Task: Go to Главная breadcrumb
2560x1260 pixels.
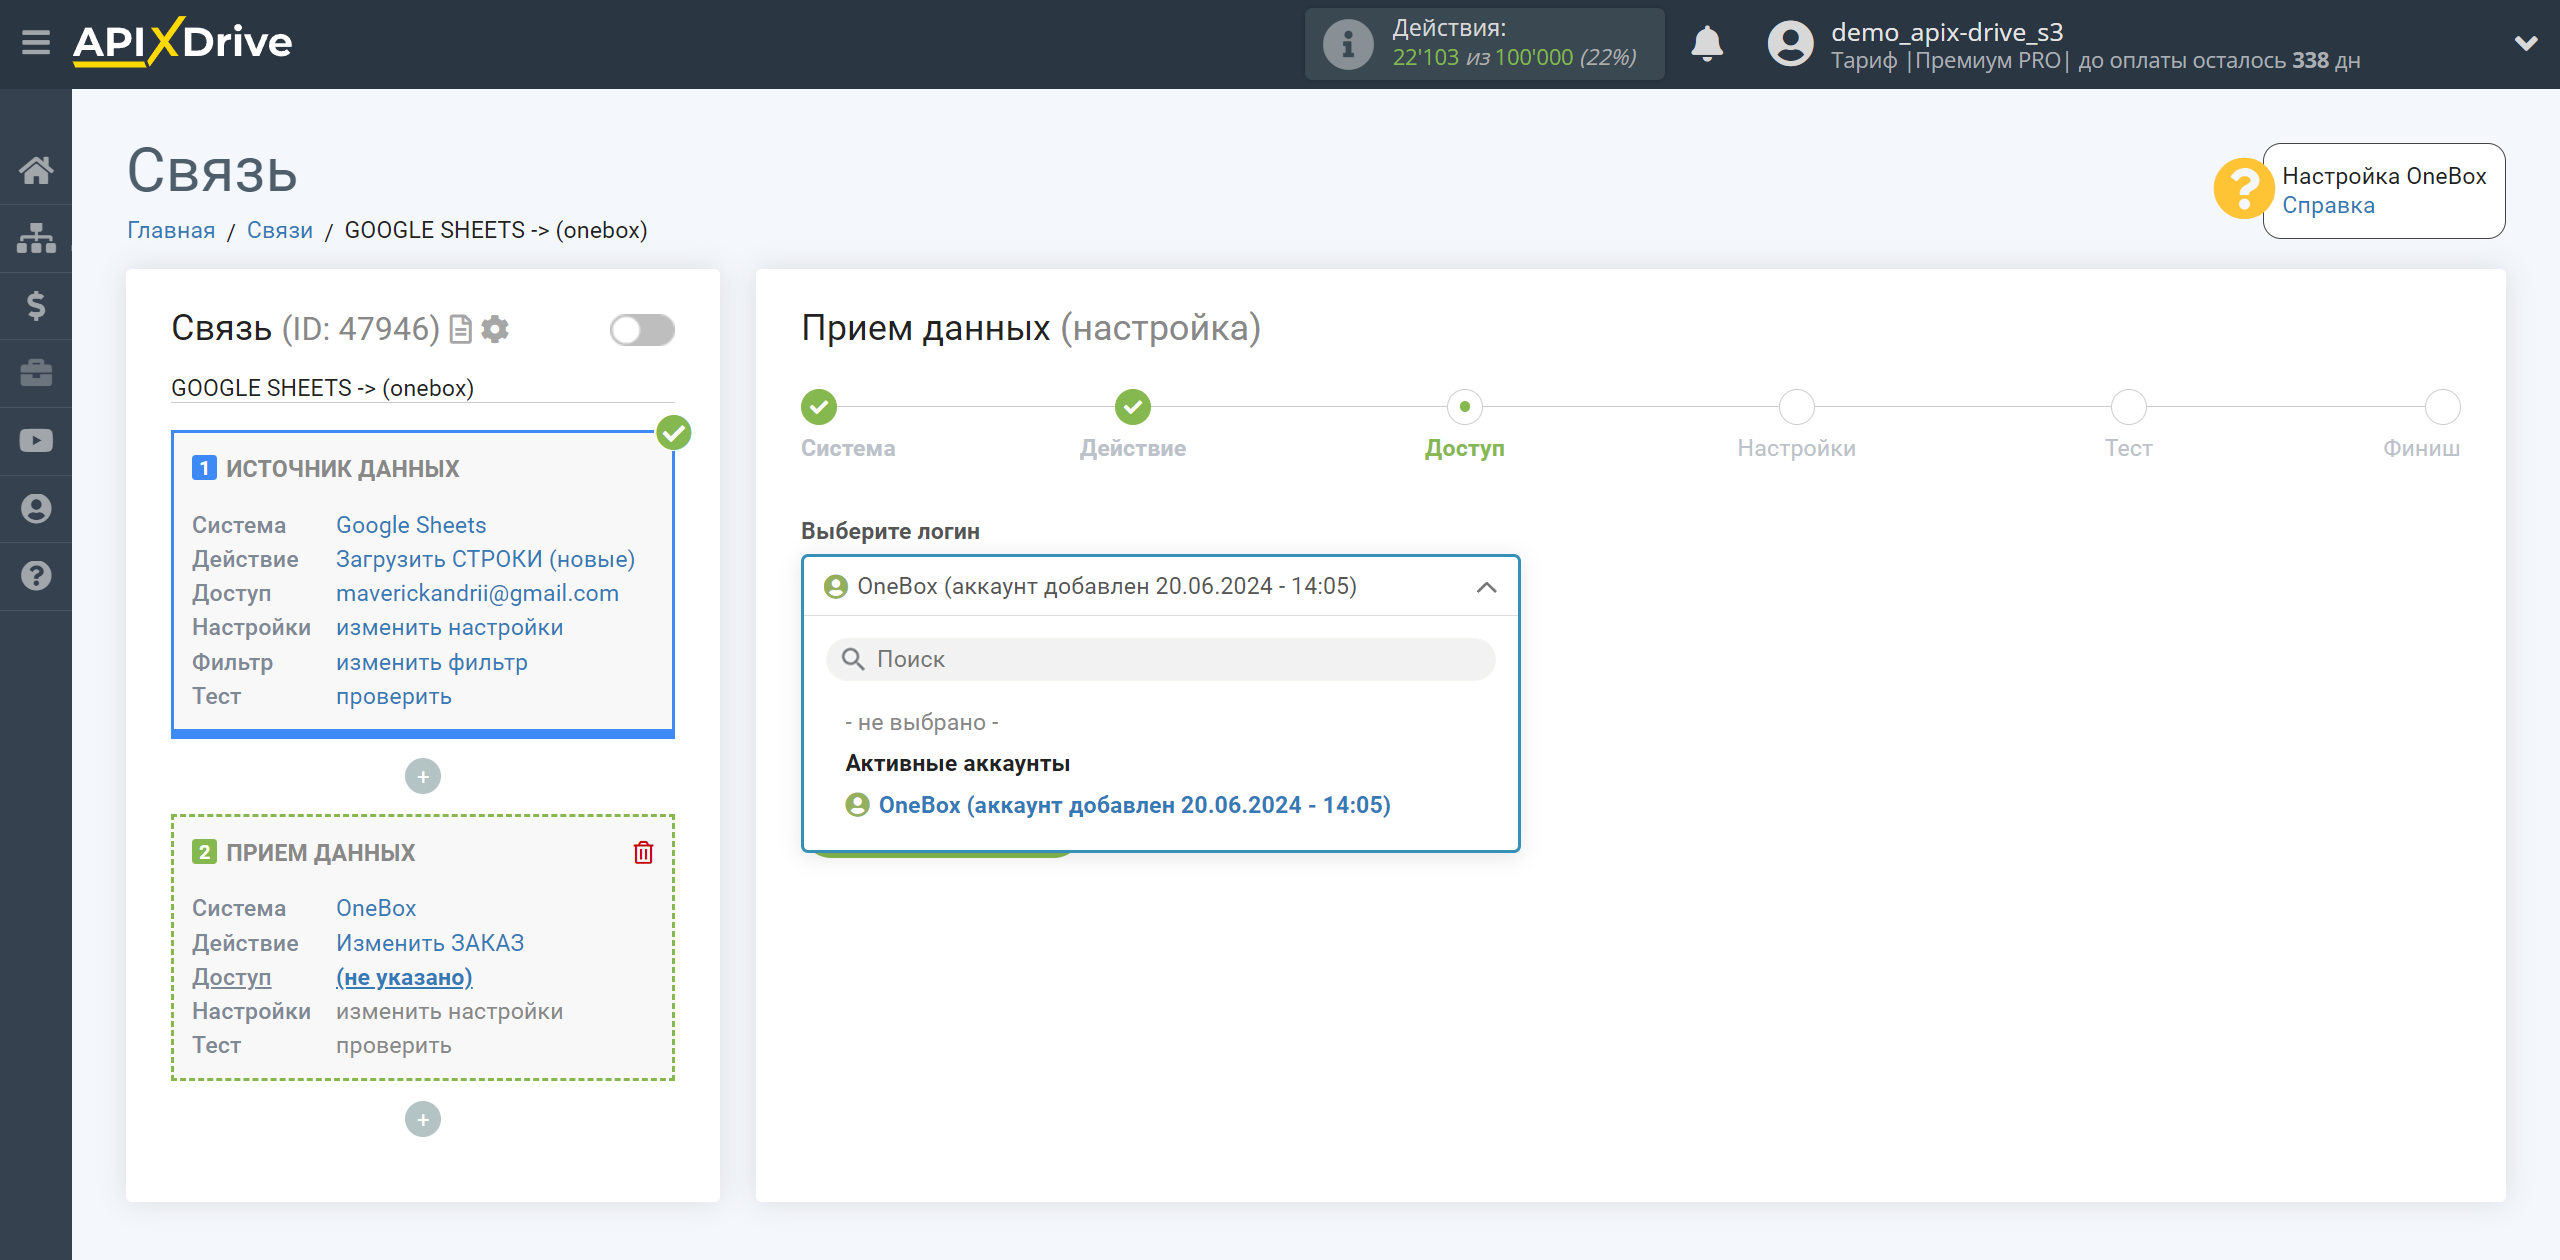Action: click(x=171, y=231)
